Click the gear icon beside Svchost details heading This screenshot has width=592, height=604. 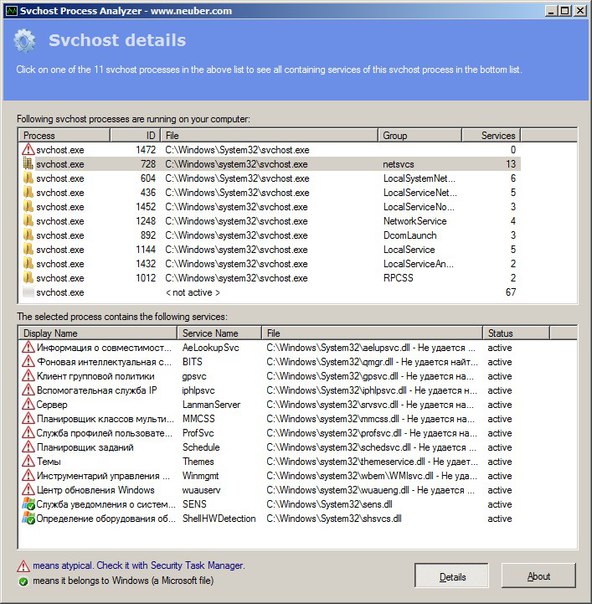24,40
